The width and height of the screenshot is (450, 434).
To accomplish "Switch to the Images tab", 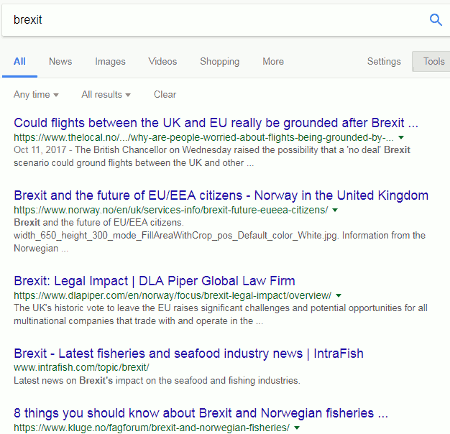I will 110,62.
